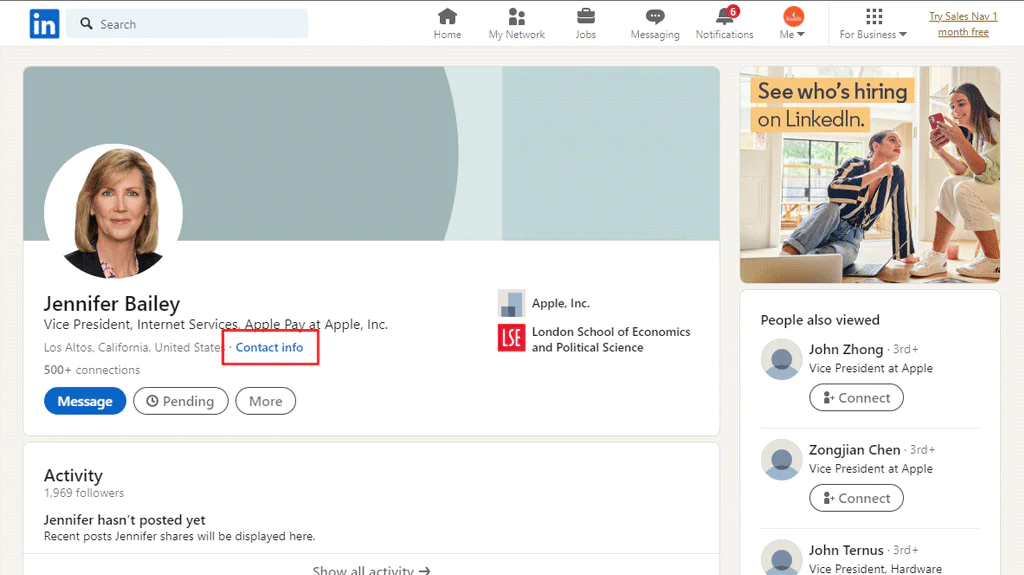
Task: Click into the Search field
Action: (187, 24)
